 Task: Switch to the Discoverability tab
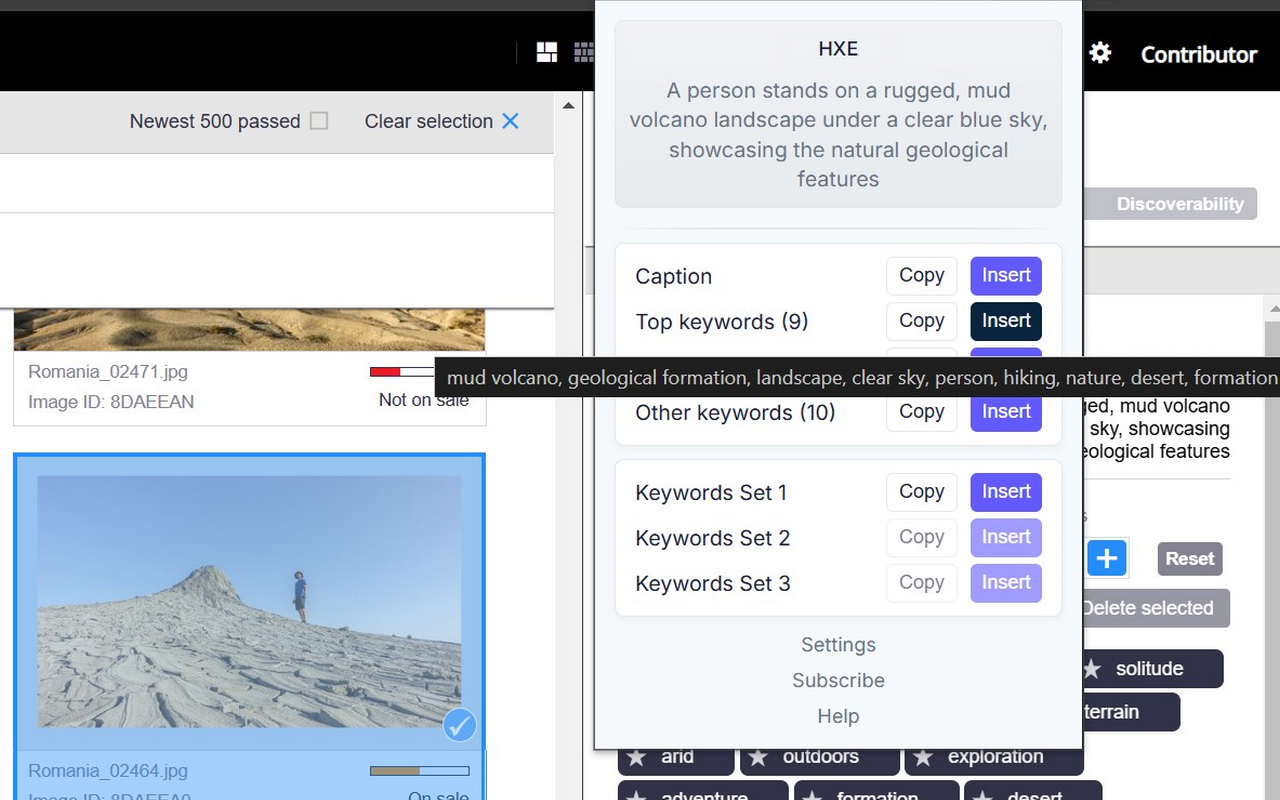tap(1181, 204)
